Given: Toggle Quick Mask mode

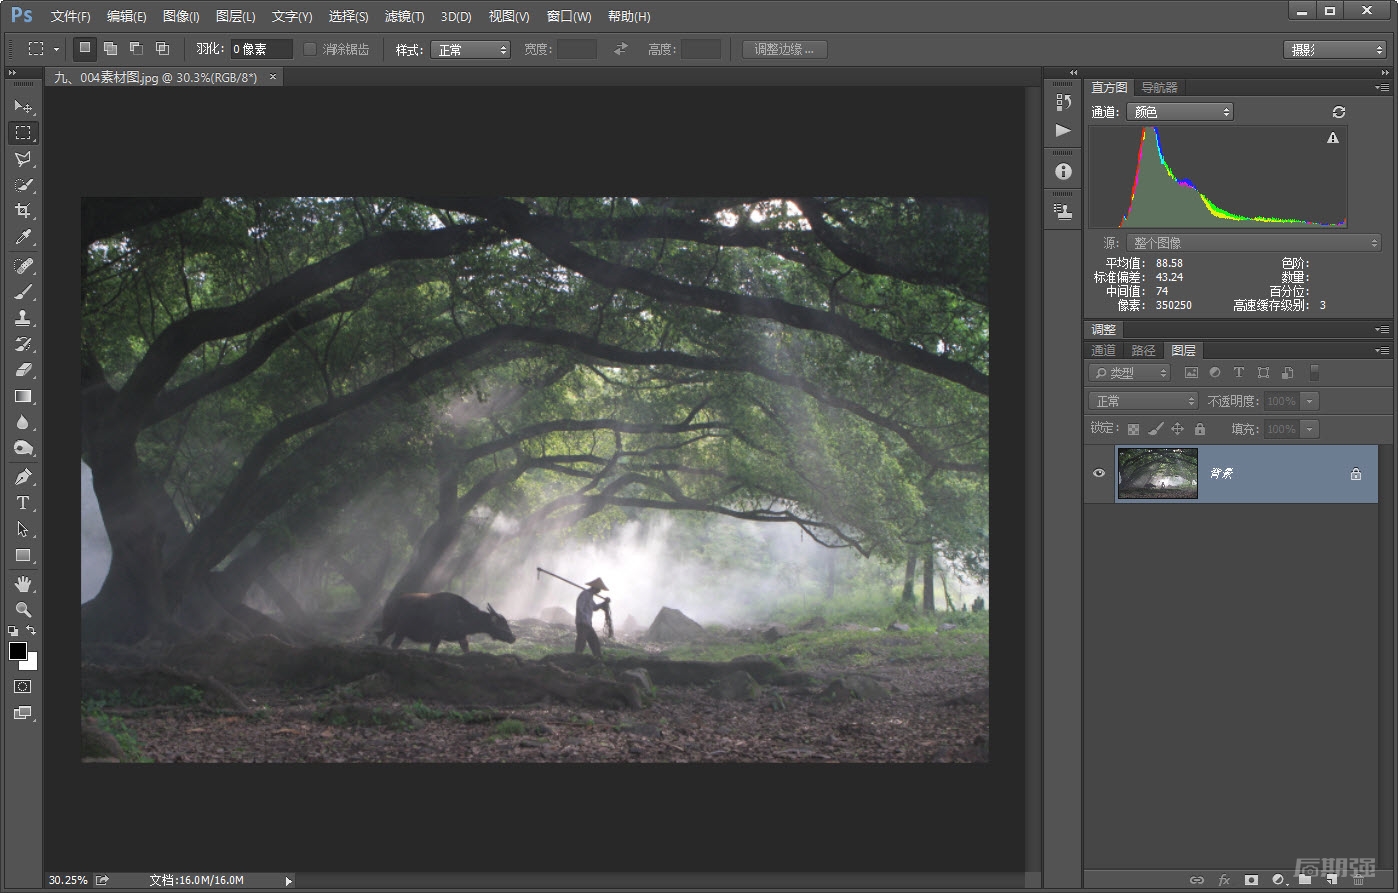Looking at the screenshot, I should pos(22,687).
